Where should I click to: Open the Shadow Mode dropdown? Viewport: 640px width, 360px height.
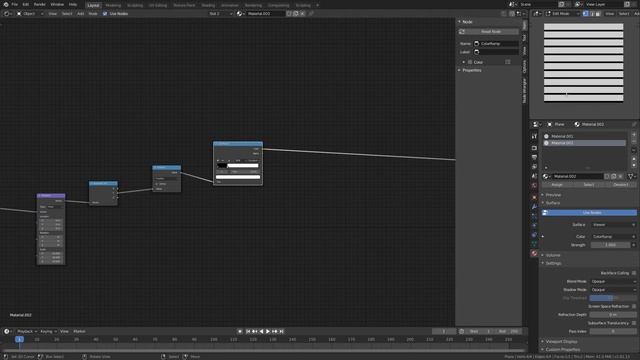(x=613, y=290)
